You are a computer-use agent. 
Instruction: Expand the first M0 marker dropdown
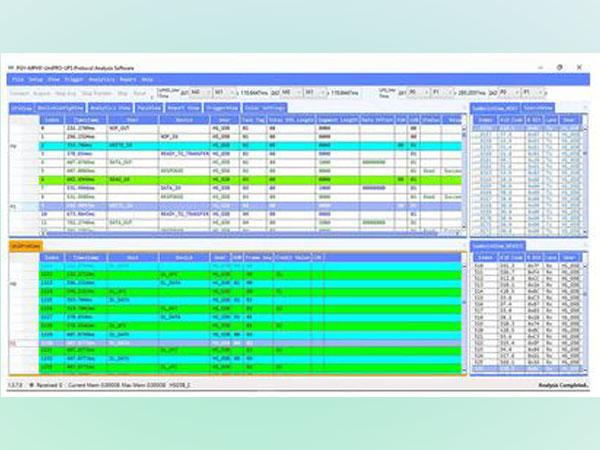[x=209, y=91]
